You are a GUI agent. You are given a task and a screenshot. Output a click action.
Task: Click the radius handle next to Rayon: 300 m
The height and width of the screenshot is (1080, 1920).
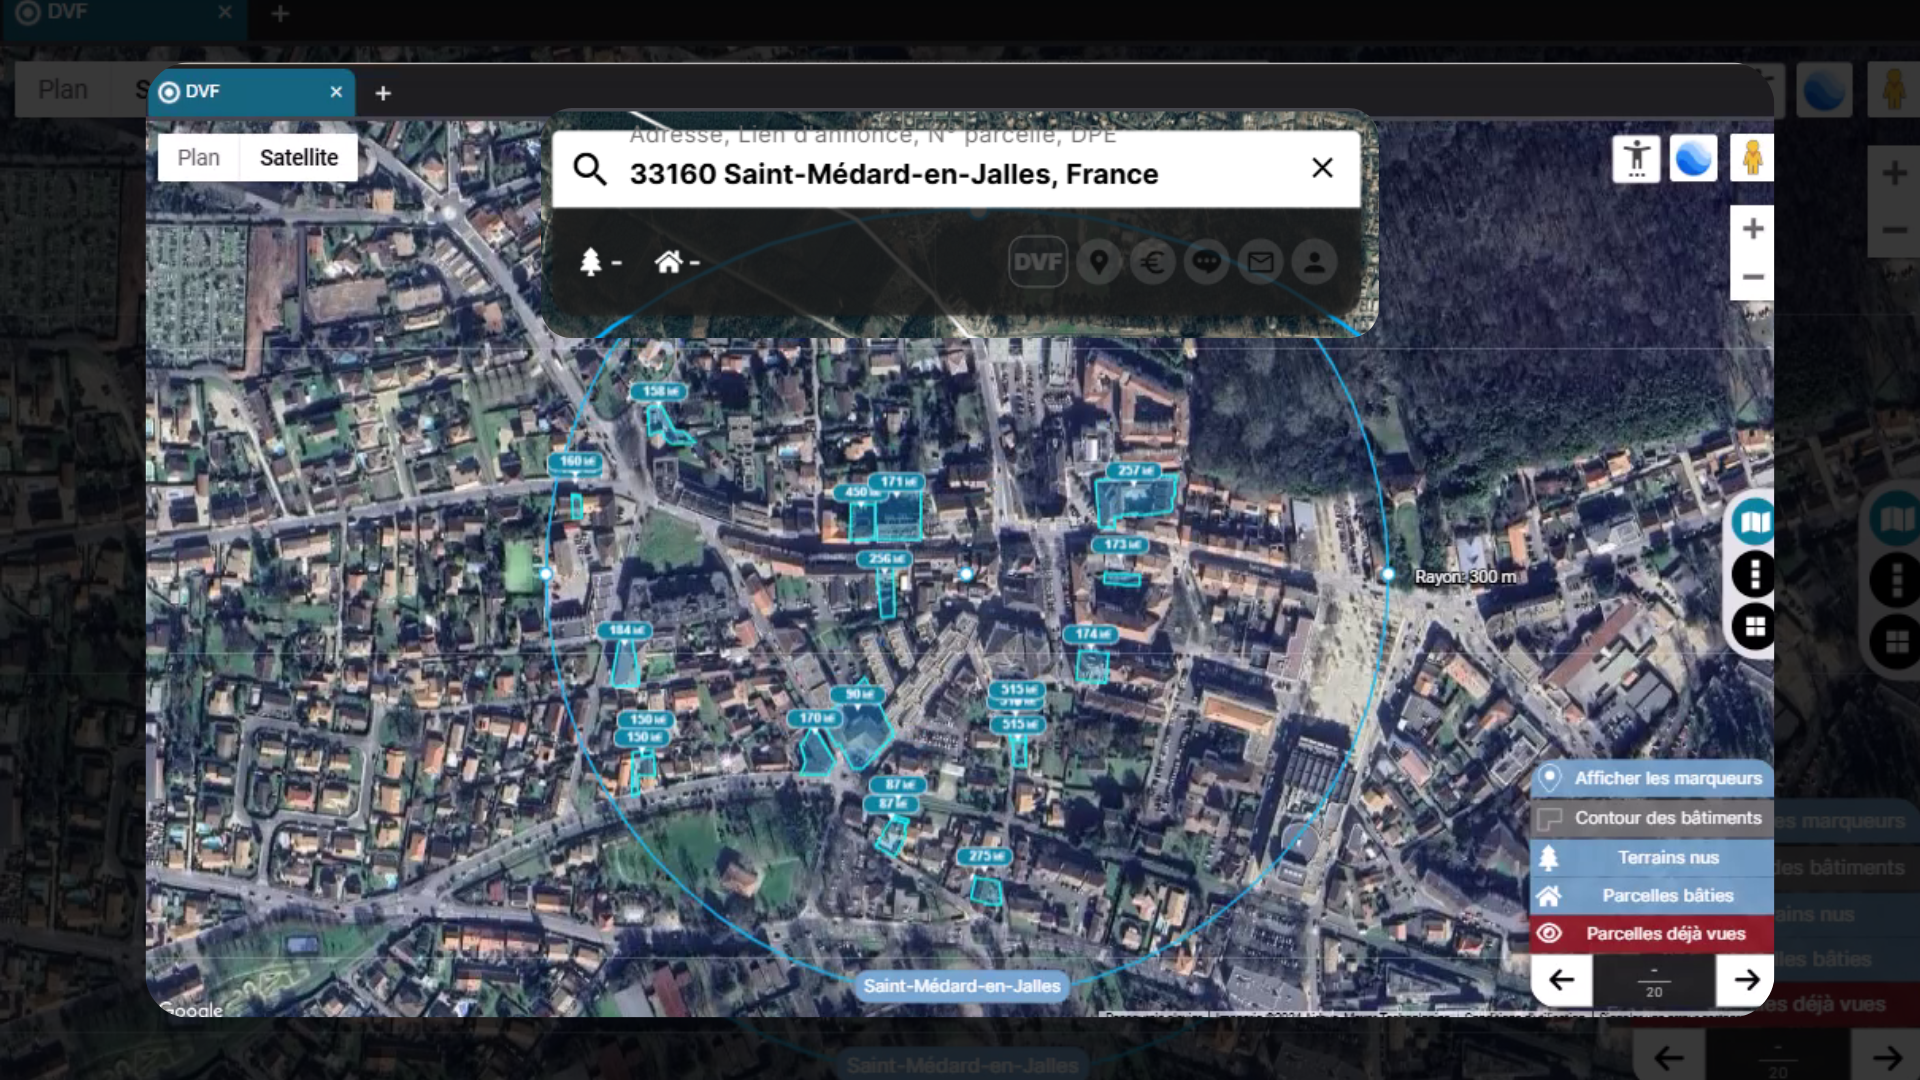(1388, 575)
